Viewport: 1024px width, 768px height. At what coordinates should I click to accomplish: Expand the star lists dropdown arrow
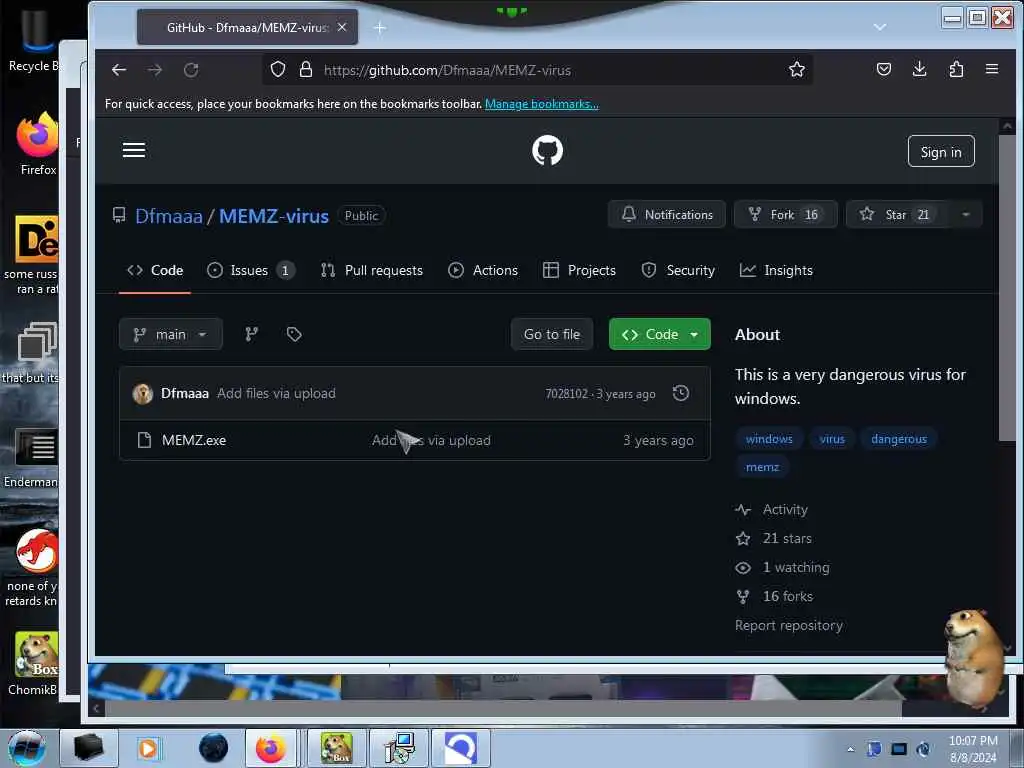pos(966,214)
